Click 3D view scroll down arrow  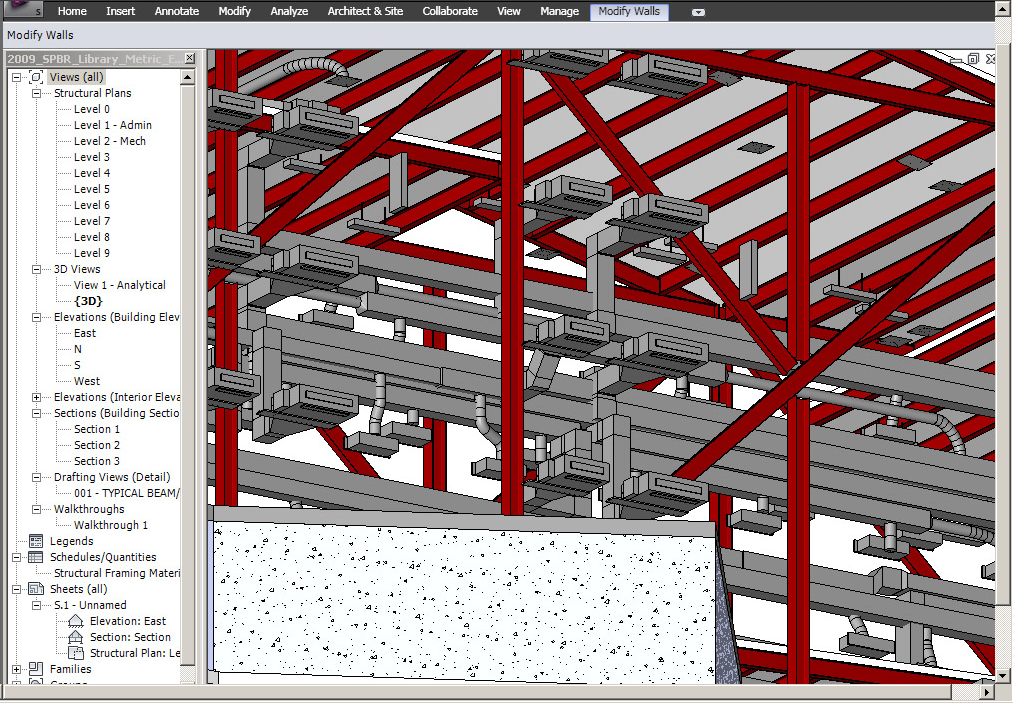(1003, 675)
